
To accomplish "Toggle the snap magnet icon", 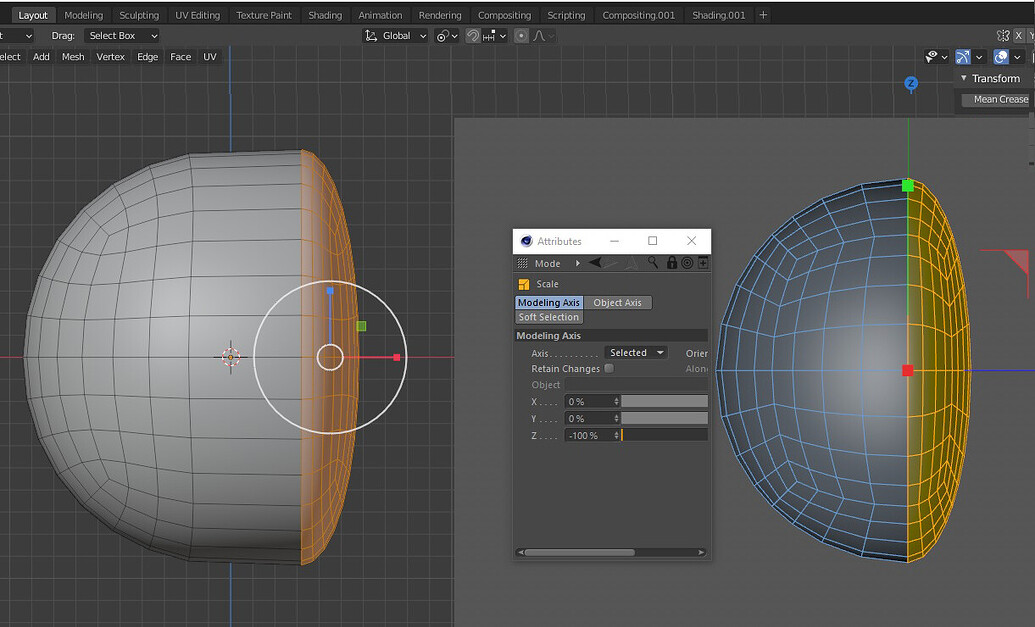I will tap(473, 36).
